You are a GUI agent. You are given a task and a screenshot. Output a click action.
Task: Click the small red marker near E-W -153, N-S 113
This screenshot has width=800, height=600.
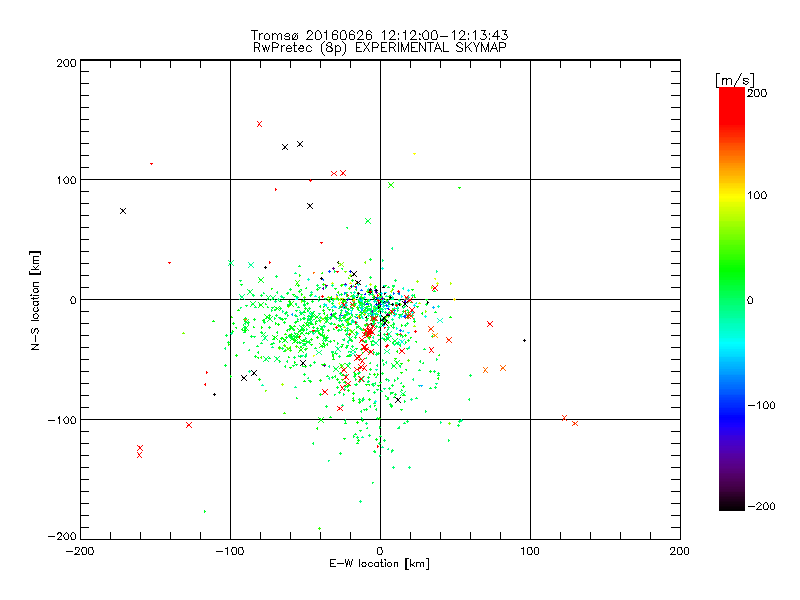tap(152, 164)
